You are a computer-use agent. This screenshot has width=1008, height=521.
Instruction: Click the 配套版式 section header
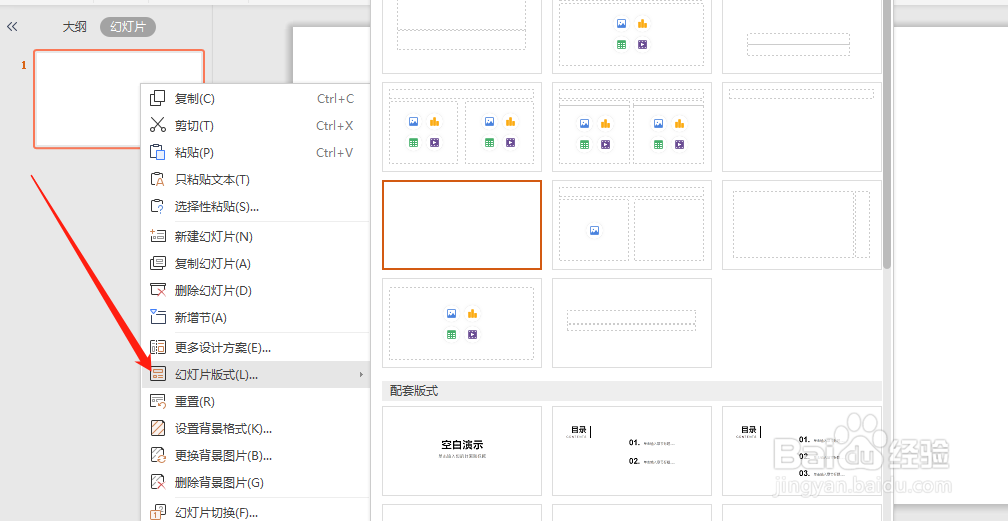632,390
